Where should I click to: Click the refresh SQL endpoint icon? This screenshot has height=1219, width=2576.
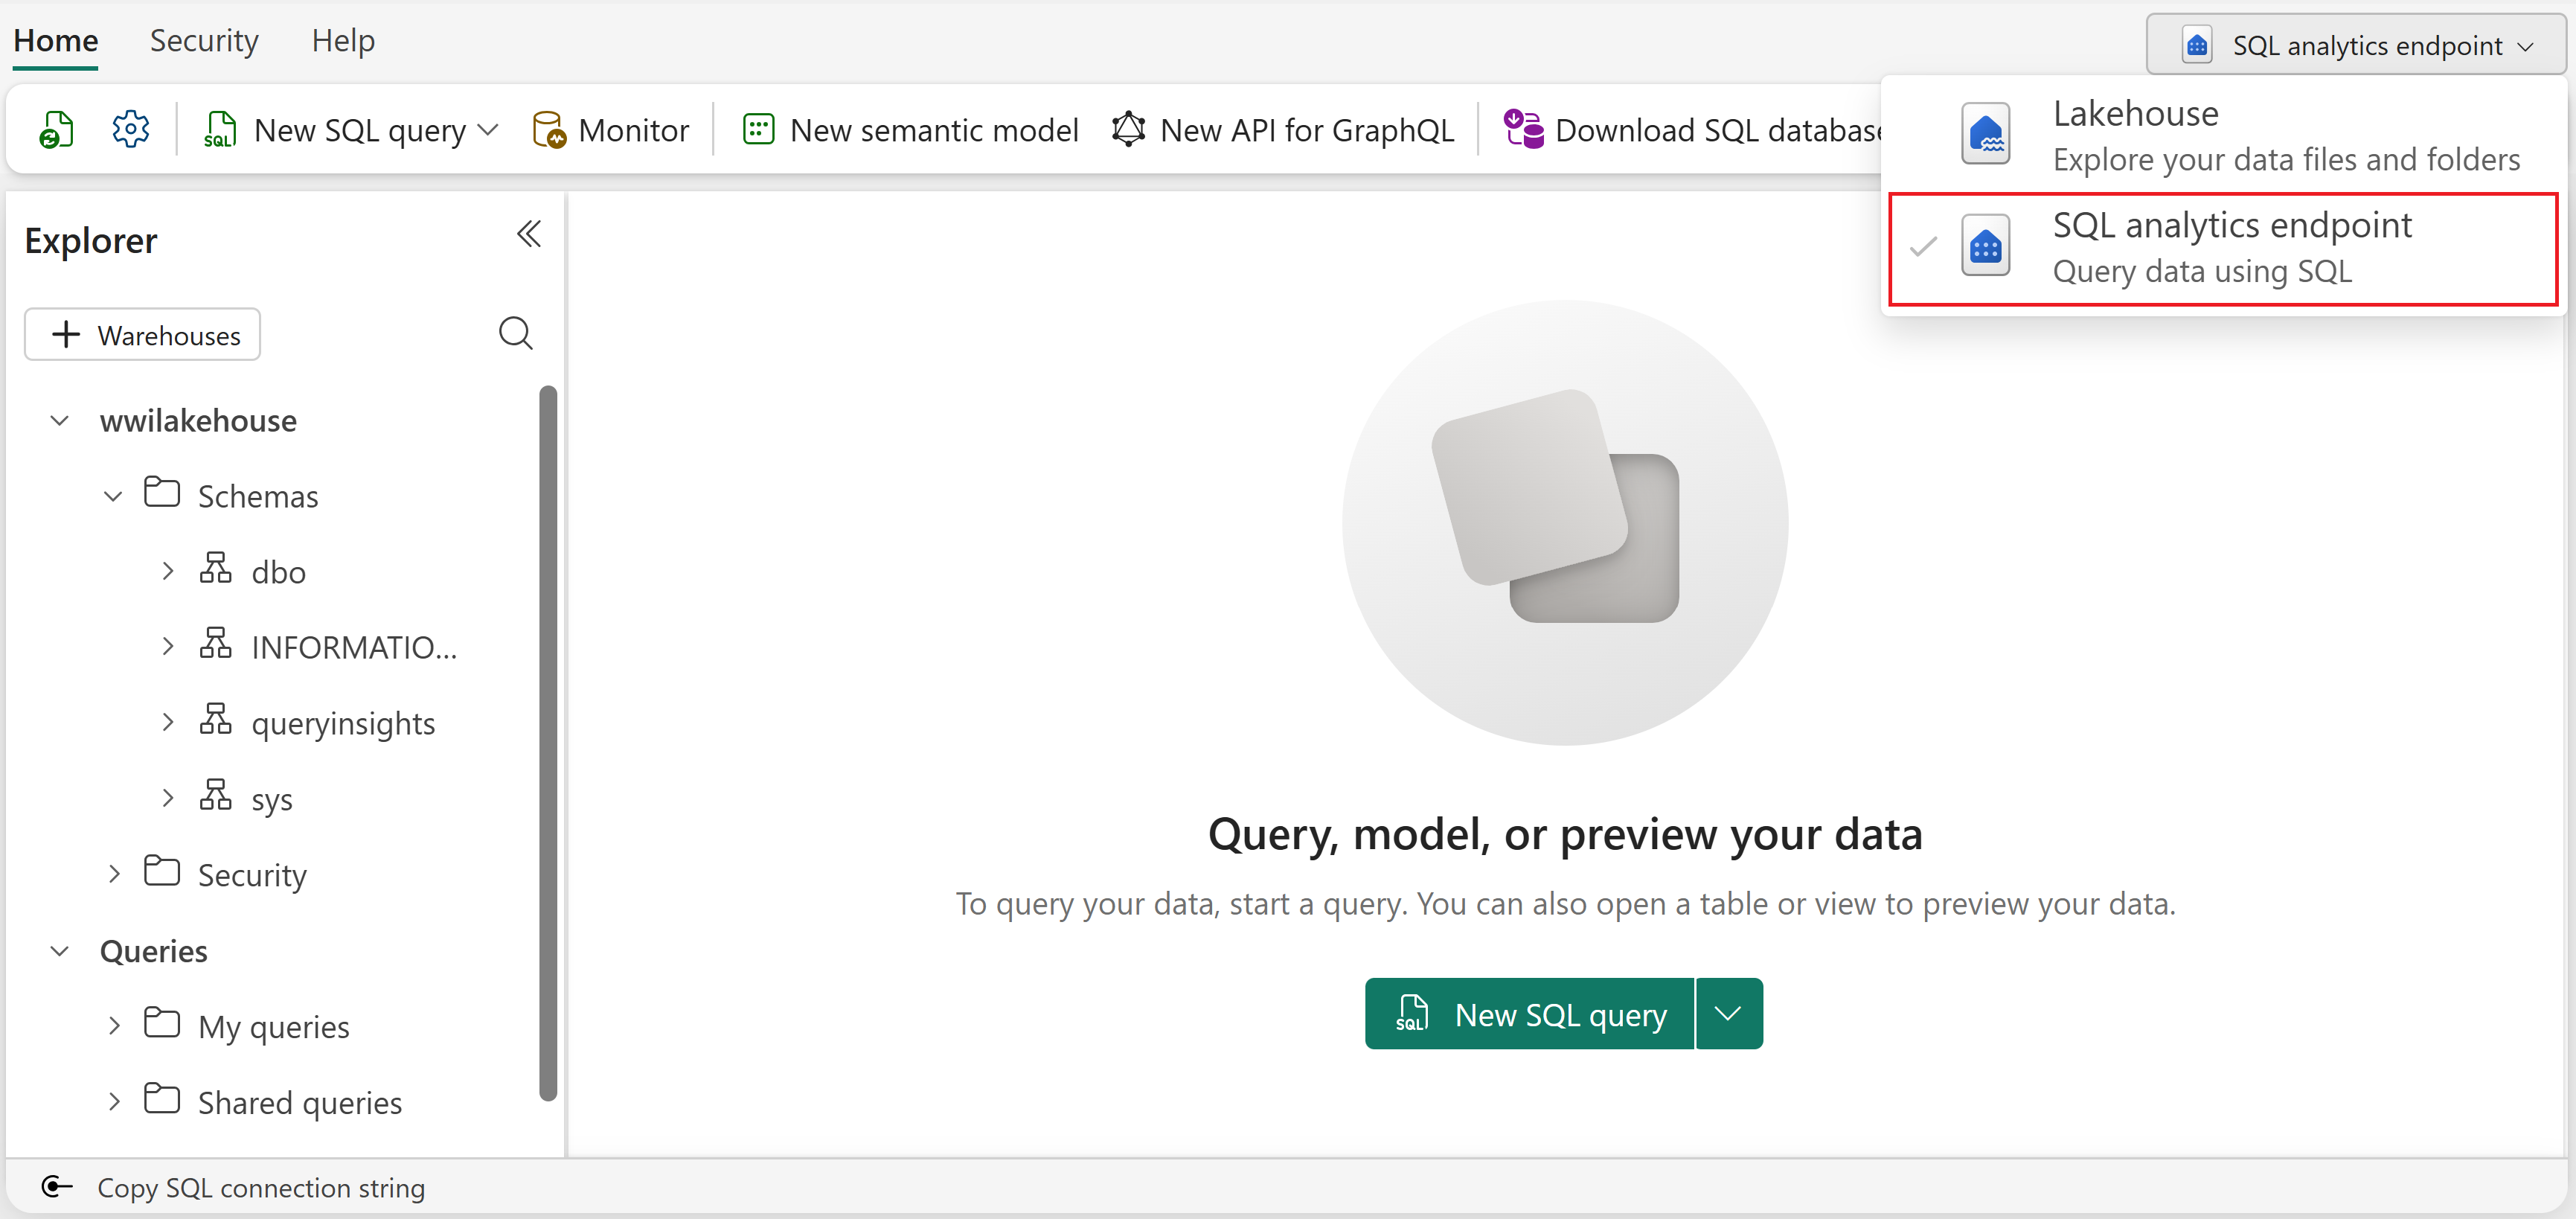(x=56, y=130)
